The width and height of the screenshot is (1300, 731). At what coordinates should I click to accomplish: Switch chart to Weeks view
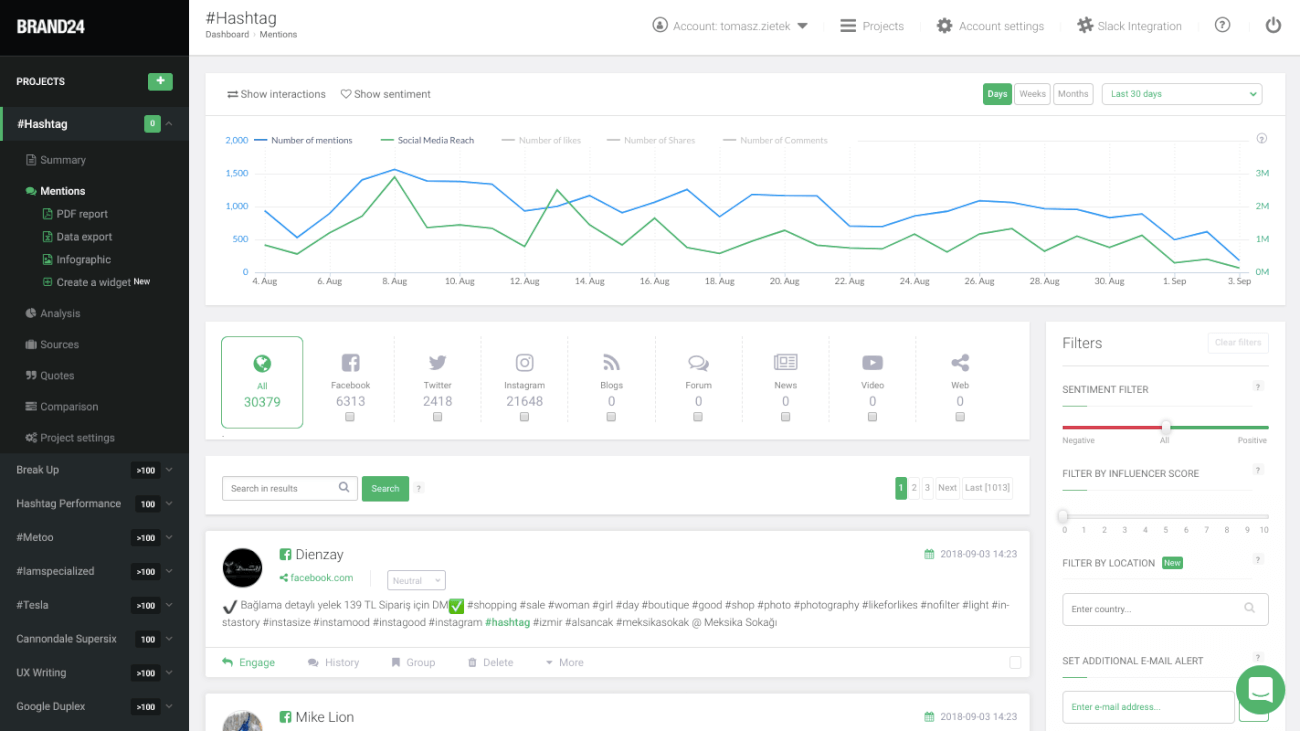(x=1032, y=94)
